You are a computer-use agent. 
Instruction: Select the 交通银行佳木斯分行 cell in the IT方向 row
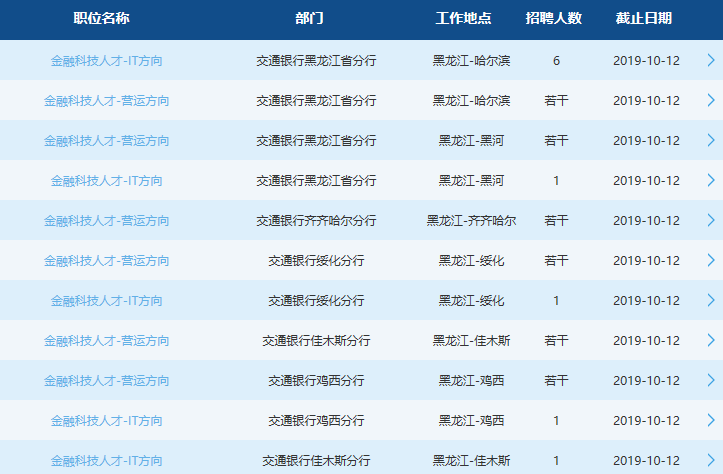pyautogui.click(x=316, y=461)
